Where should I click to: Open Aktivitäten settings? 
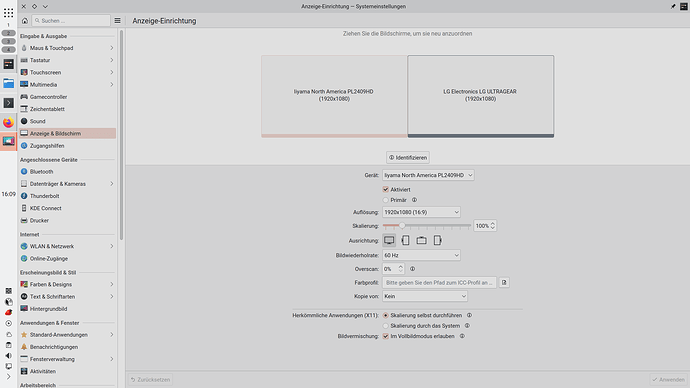click(67, 371)
